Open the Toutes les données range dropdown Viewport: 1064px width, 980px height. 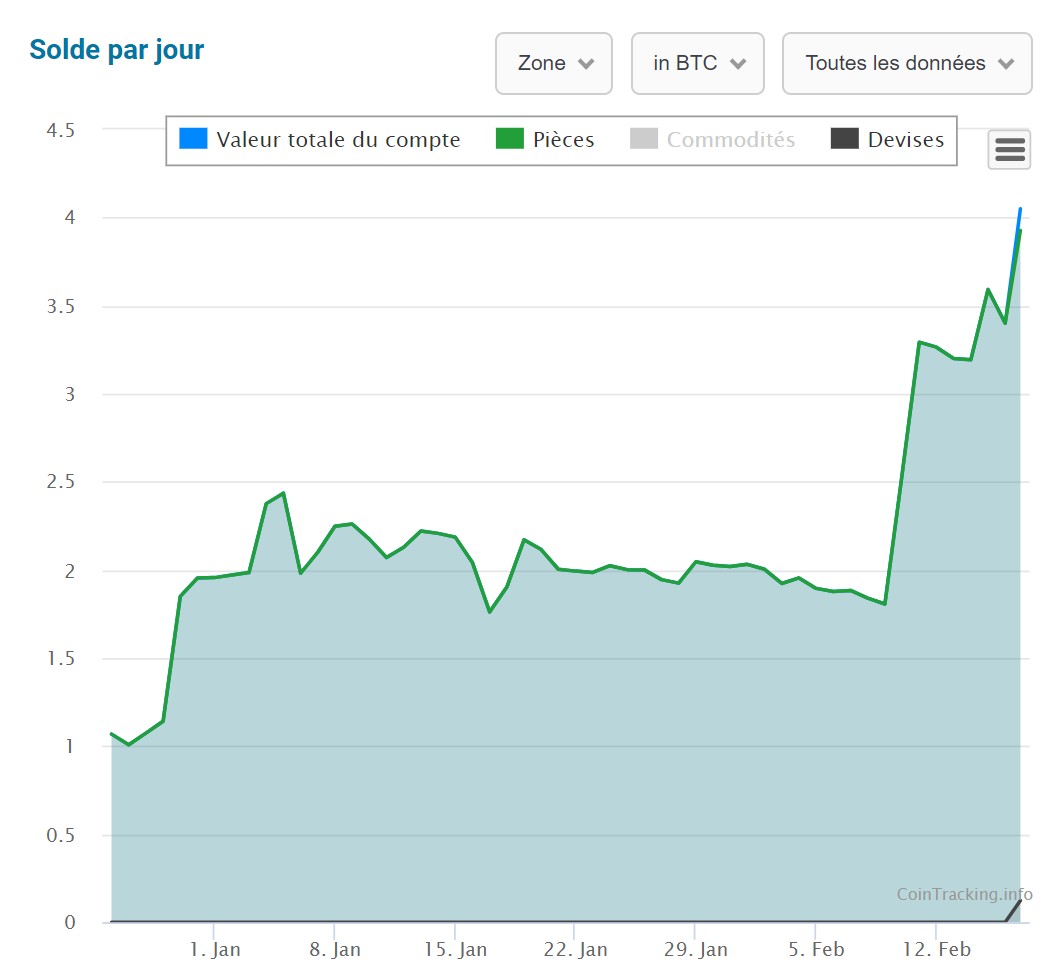[906, 64]
